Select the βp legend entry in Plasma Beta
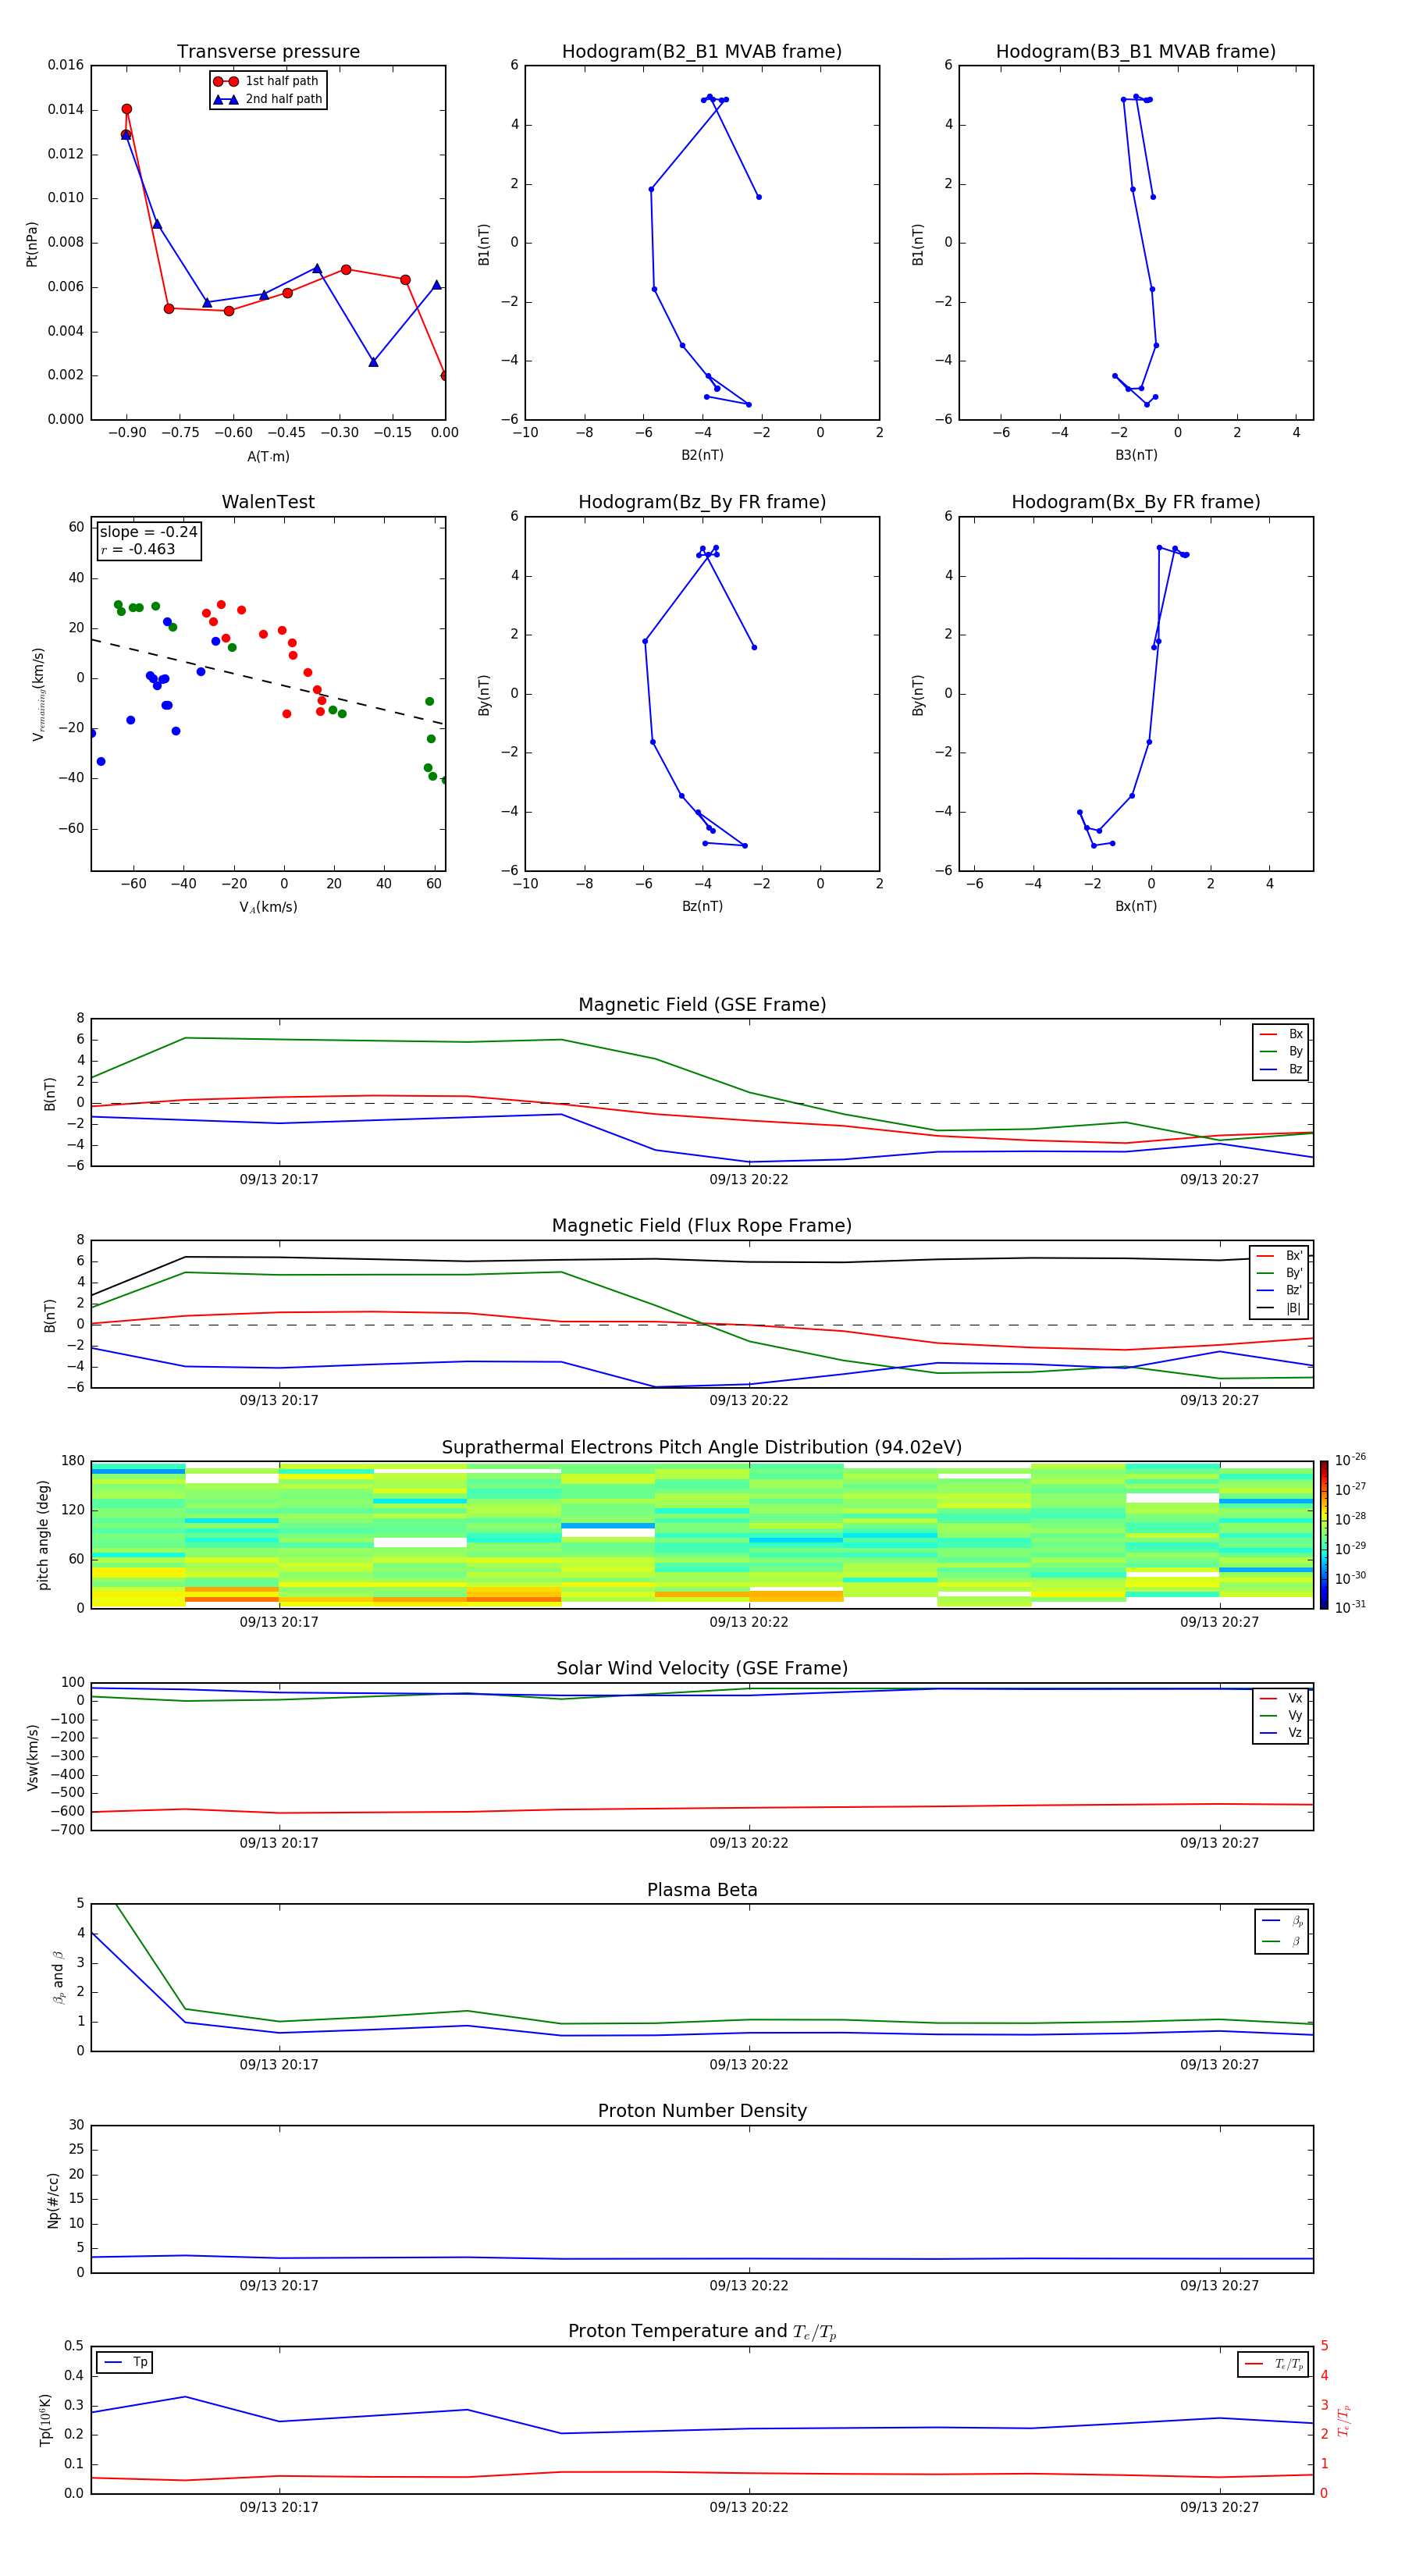1405x2576 pixels. (x=1282, y=1921)
